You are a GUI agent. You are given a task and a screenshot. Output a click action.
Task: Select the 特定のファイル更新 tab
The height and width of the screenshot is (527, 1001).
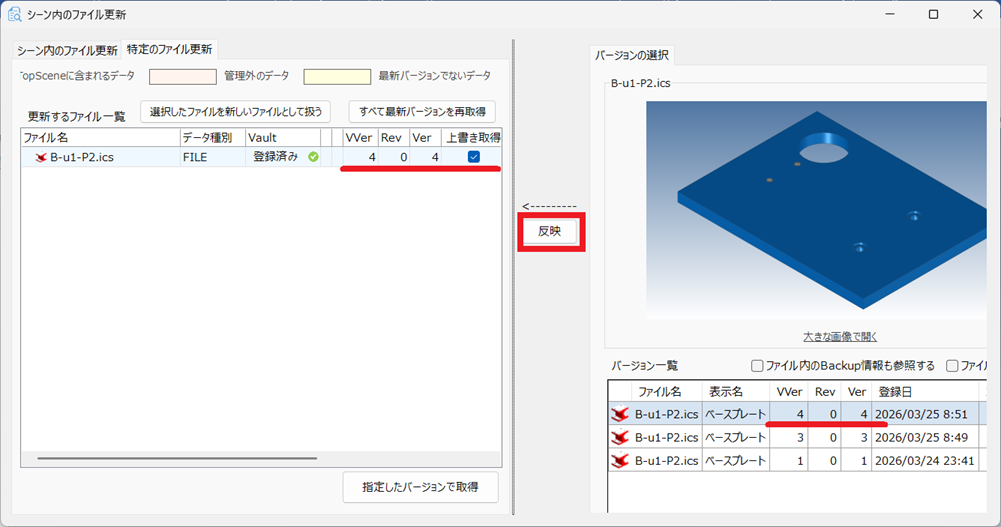169,49
